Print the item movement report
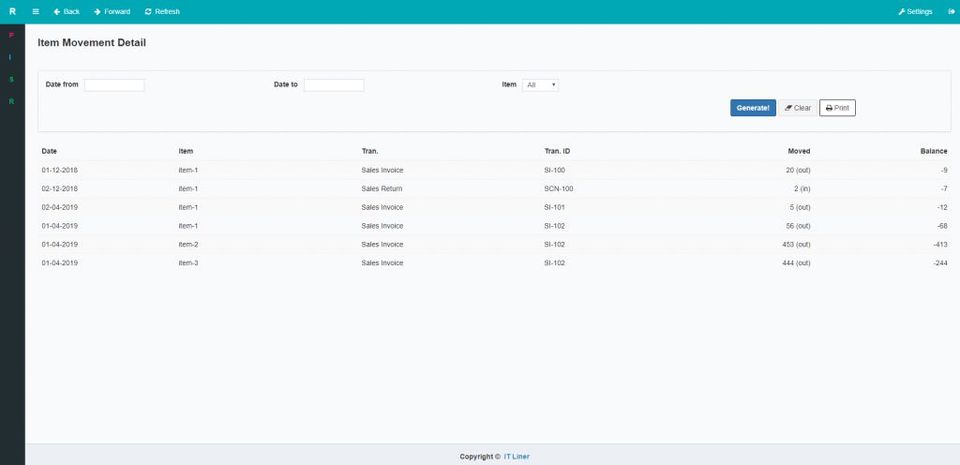960x465 pixels. (838, 108)
